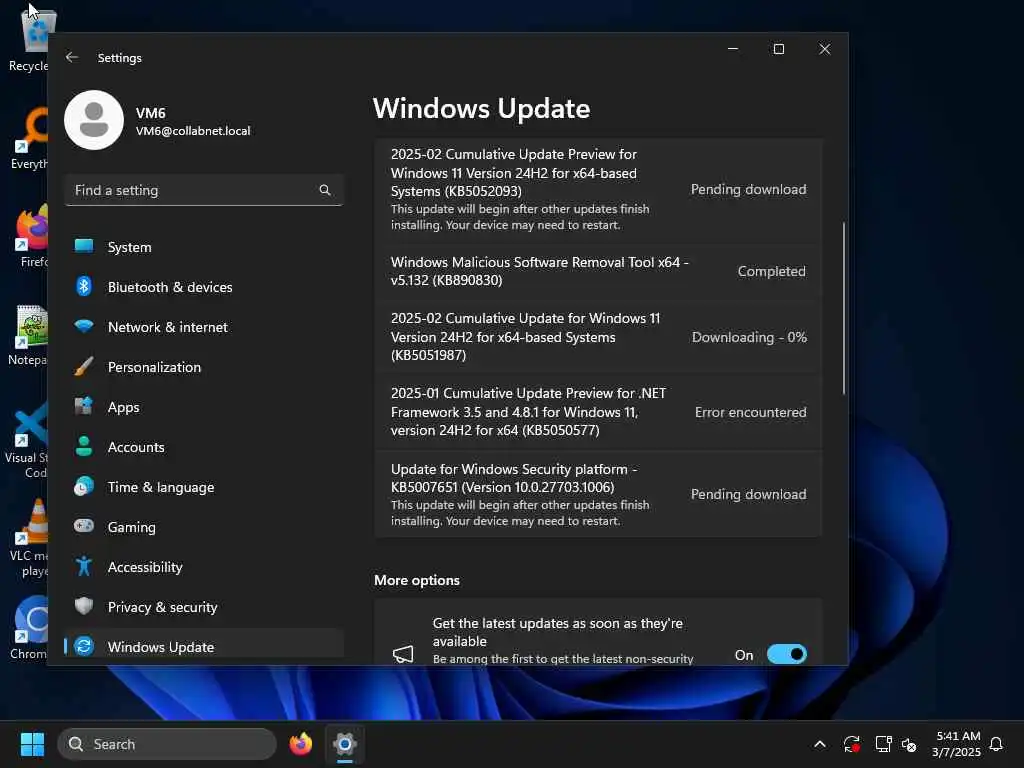
Task: Open the VLC media player desktop icon
Action: click(x=31, y=538)
